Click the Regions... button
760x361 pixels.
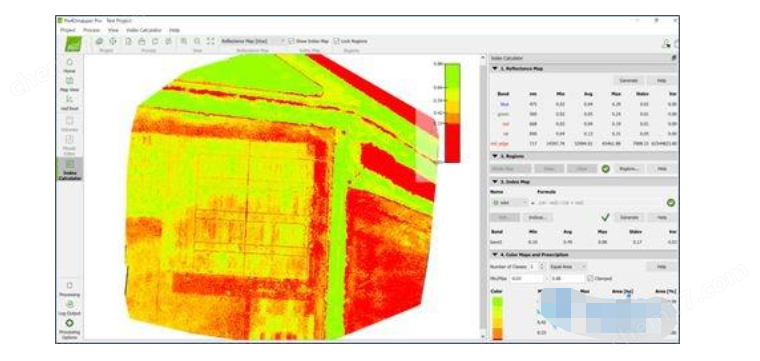point(629,169)
